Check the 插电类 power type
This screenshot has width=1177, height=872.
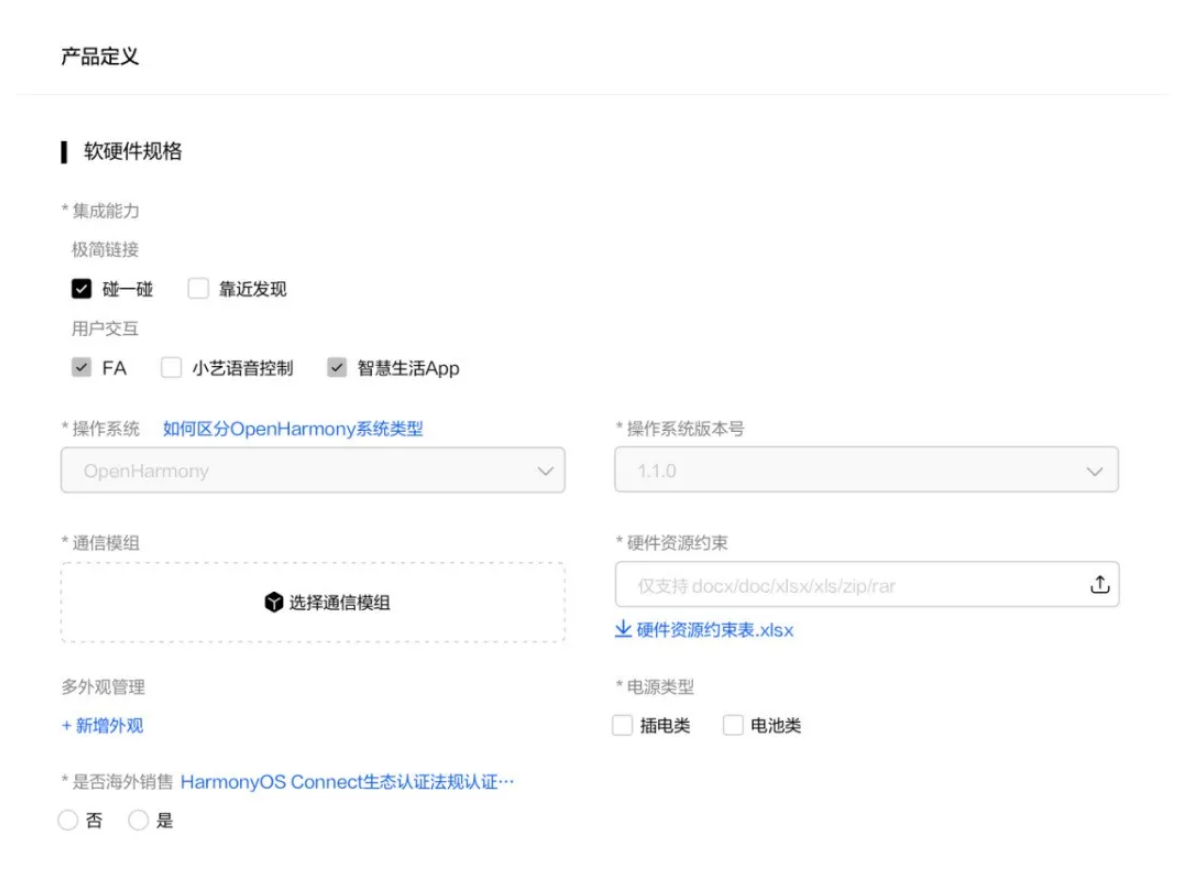pyautogui.click(x=622, y=724)
